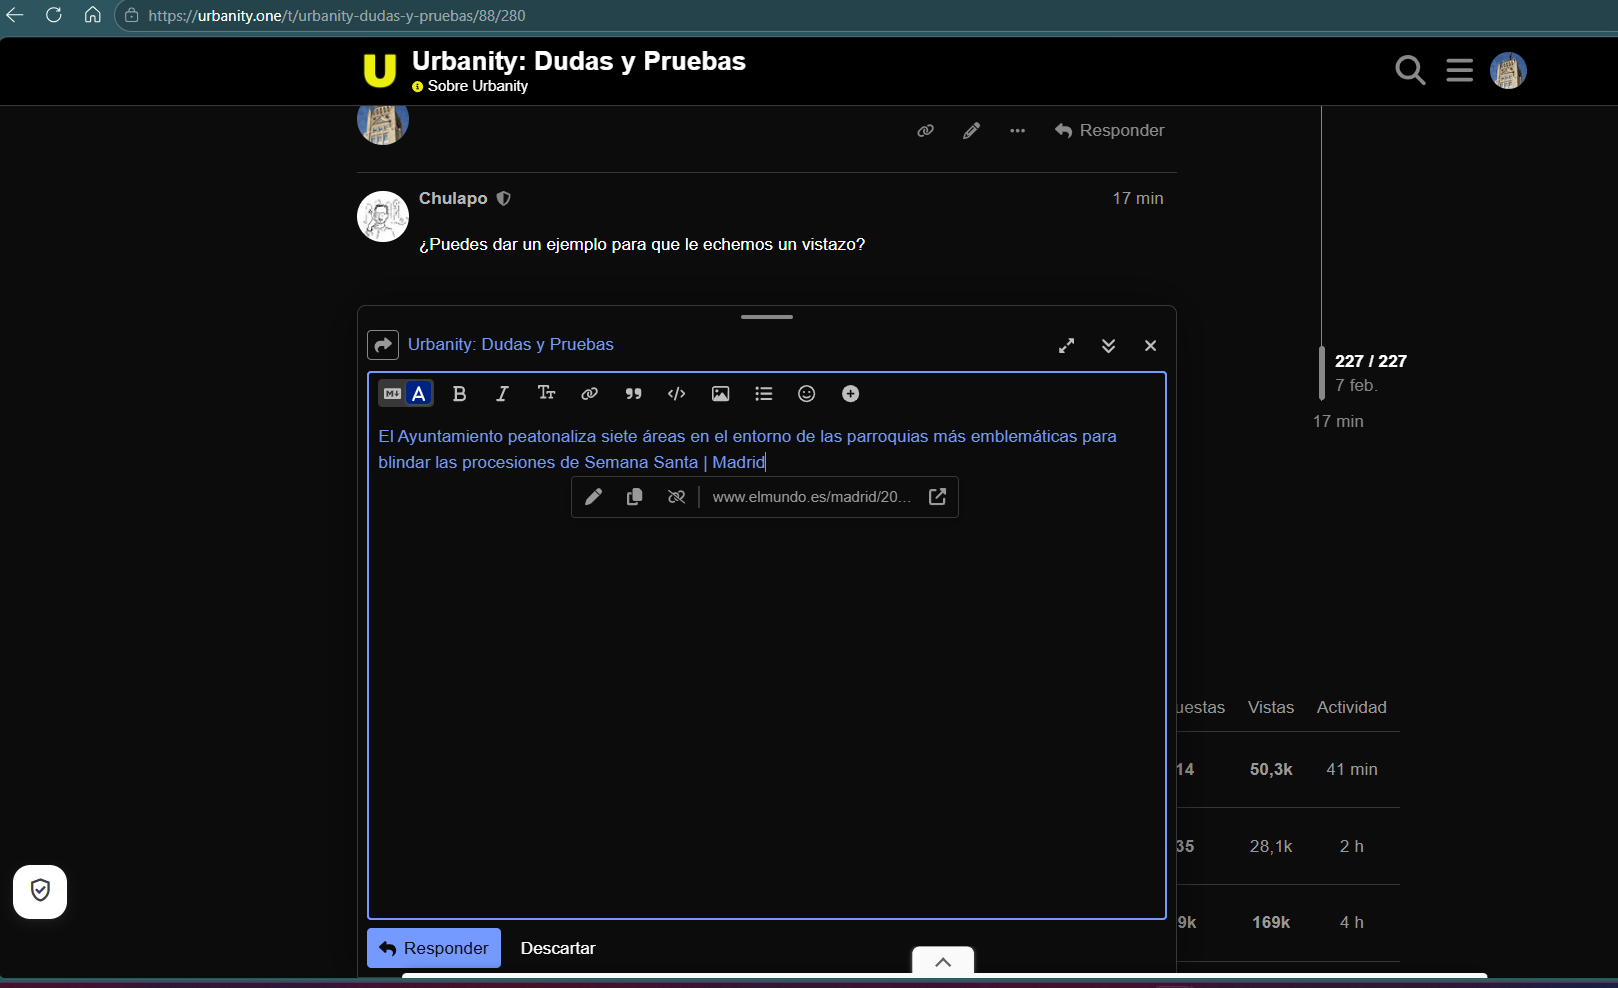Toggle composer fullscreen mode
The height and width of the screenshot is (988, 1618).
pyautogui.click(x=1067, y=345)
